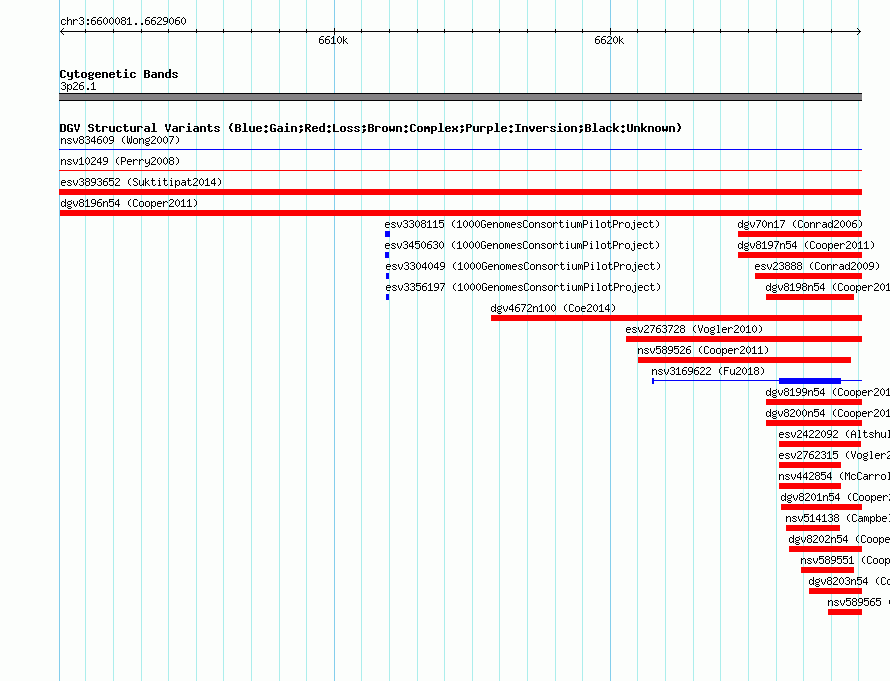Click the chr3:6600081..6629060 region label
The width and height of the screenshot is (890, 681).
[x=123, y=21]
